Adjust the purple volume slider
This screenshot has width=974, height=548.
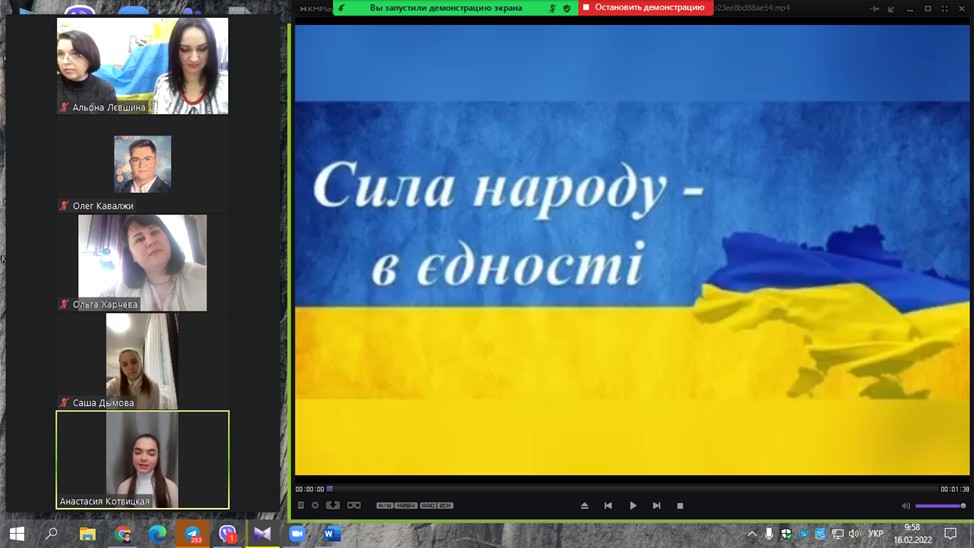[x=940, y=506]
